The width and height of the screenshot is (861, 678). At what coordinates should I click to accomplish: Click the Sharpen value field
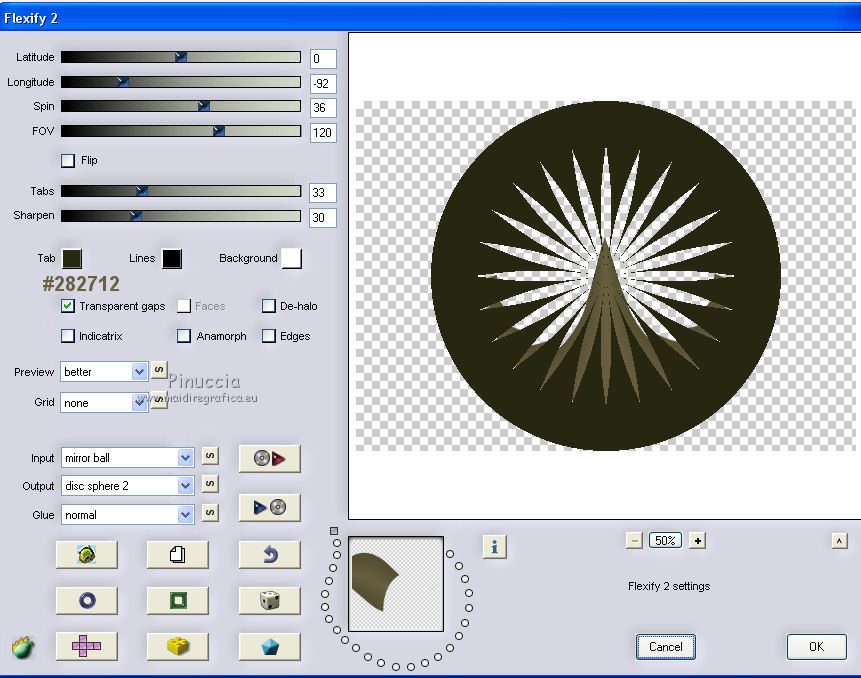323,217
